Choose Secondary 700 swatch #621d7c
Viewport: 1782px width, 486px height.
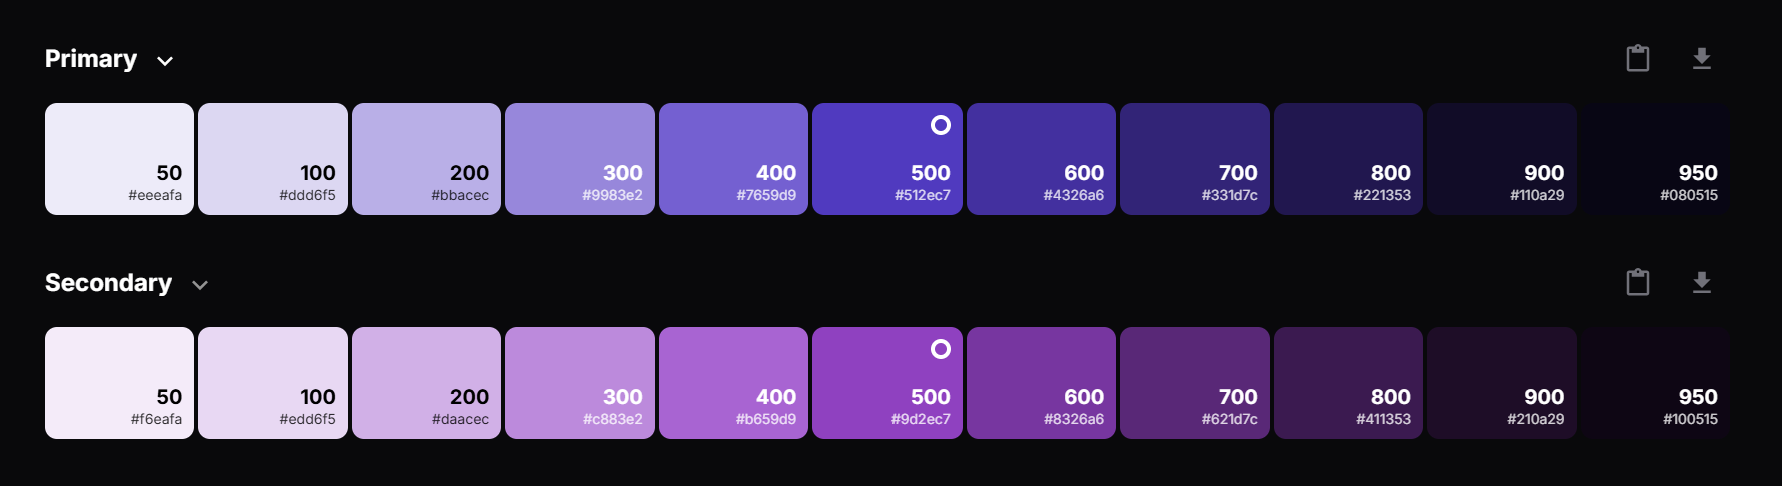(1195, 383)
